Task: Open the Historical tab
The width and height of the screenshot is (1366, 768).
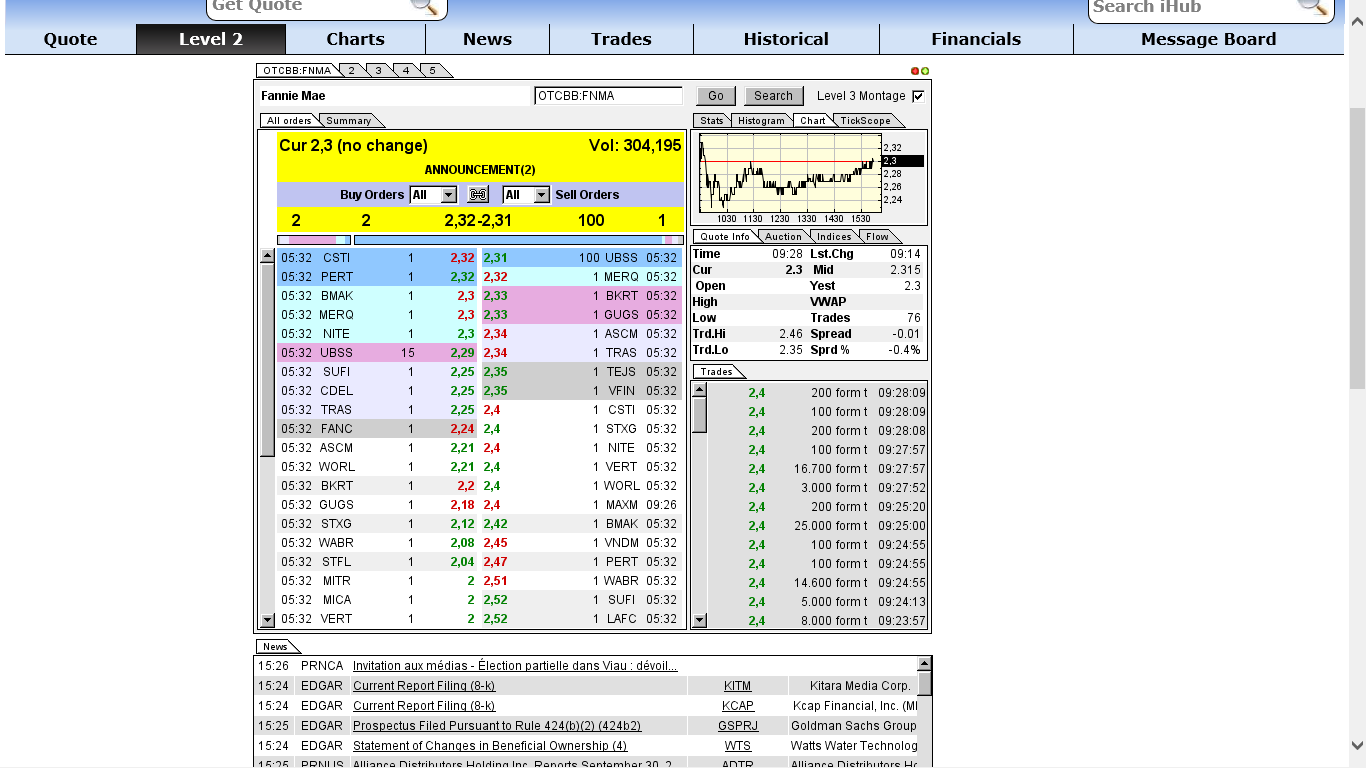Action: click(786, 39)
